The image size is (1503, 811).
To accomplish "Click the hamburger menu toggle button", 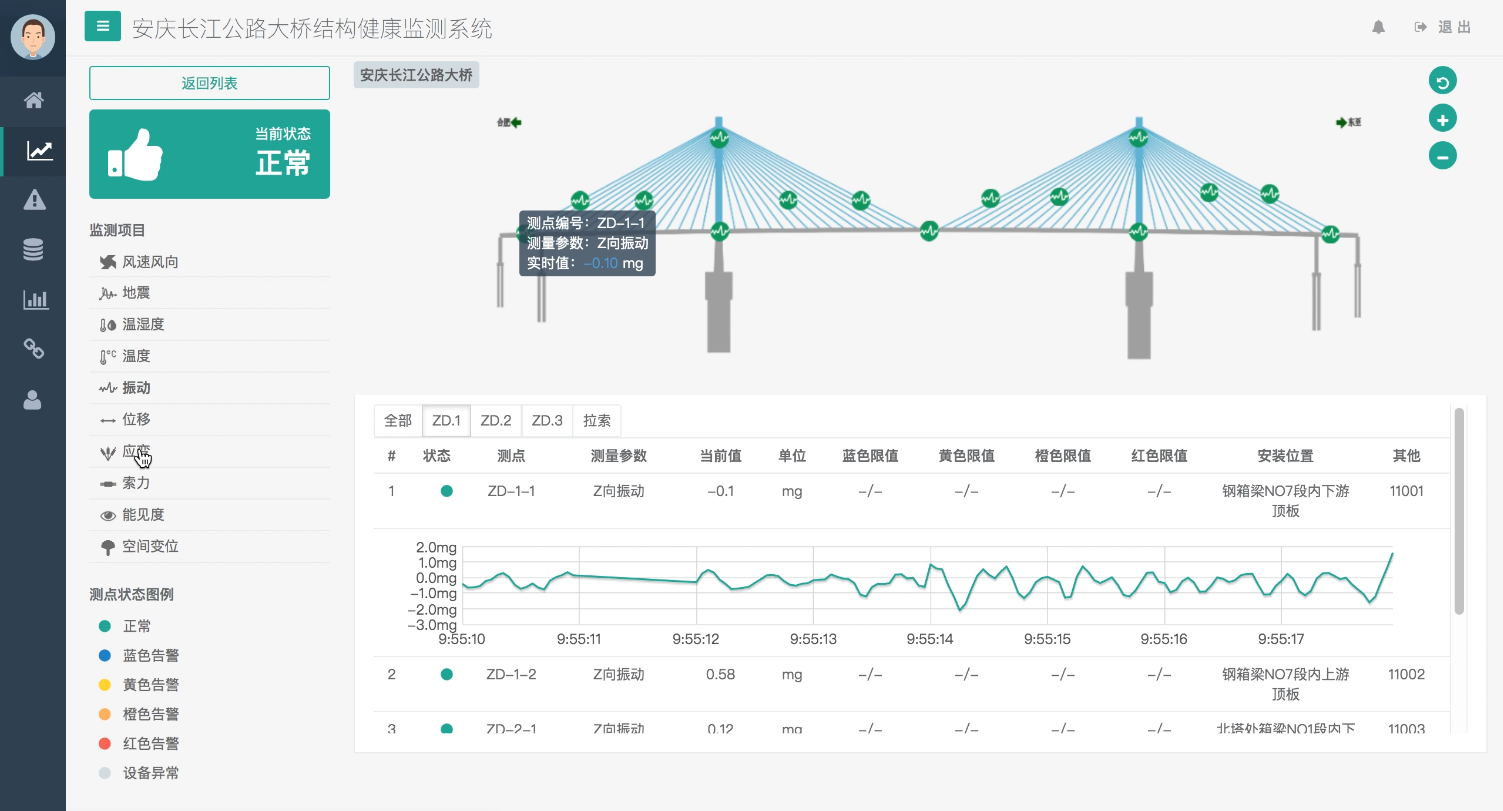I will [102, 27].
